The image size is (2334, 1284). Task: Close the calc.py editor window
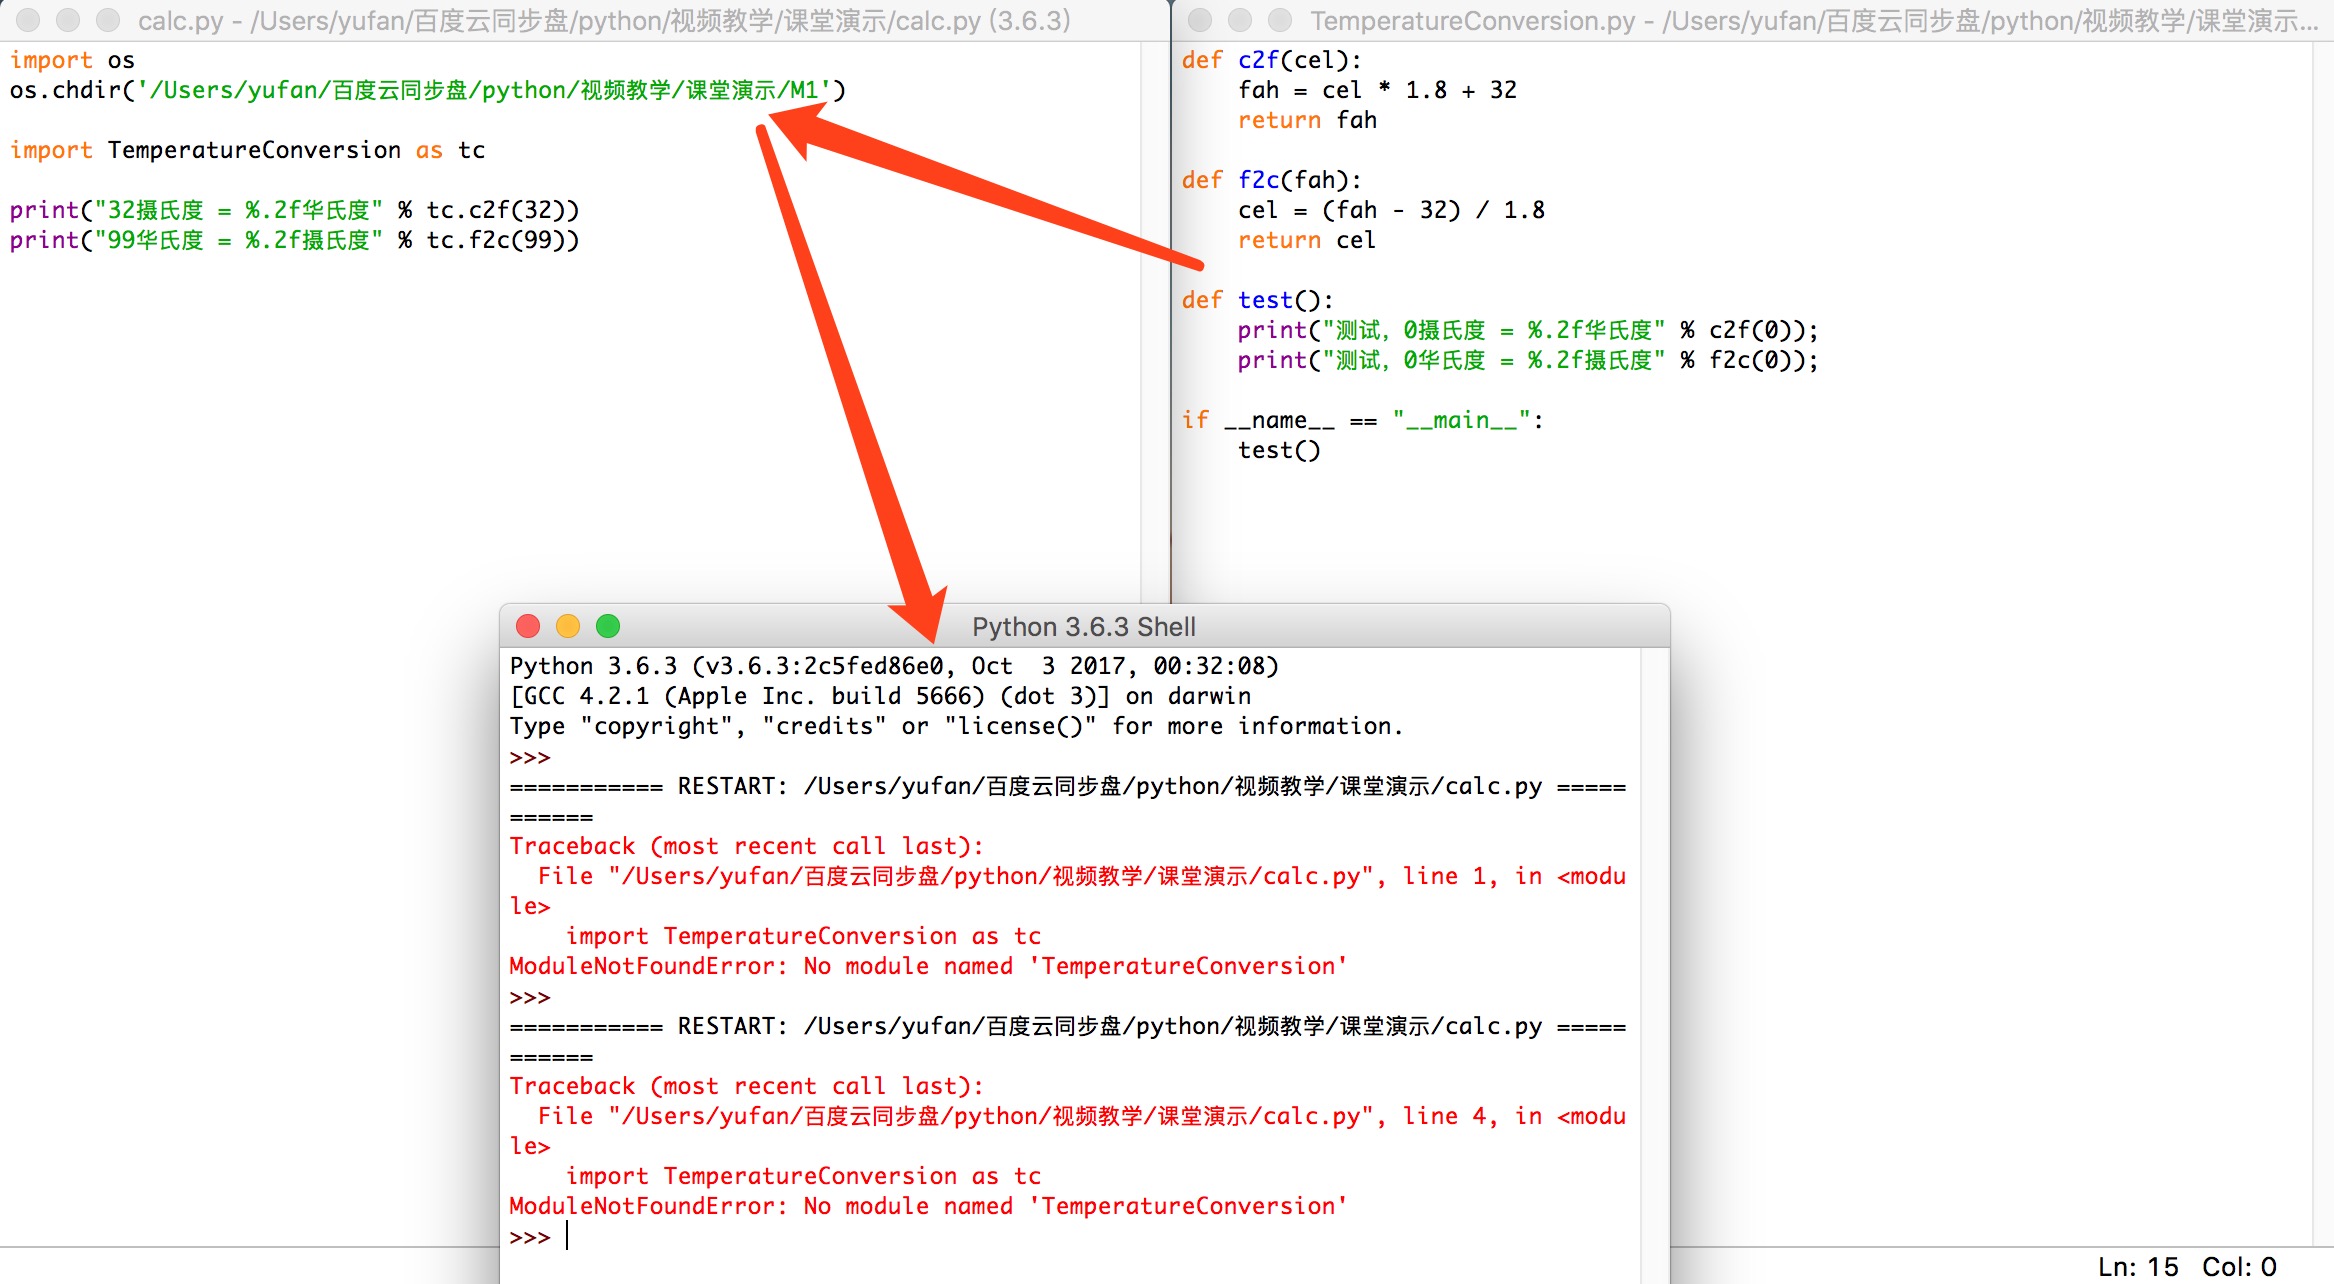[28, 20]
